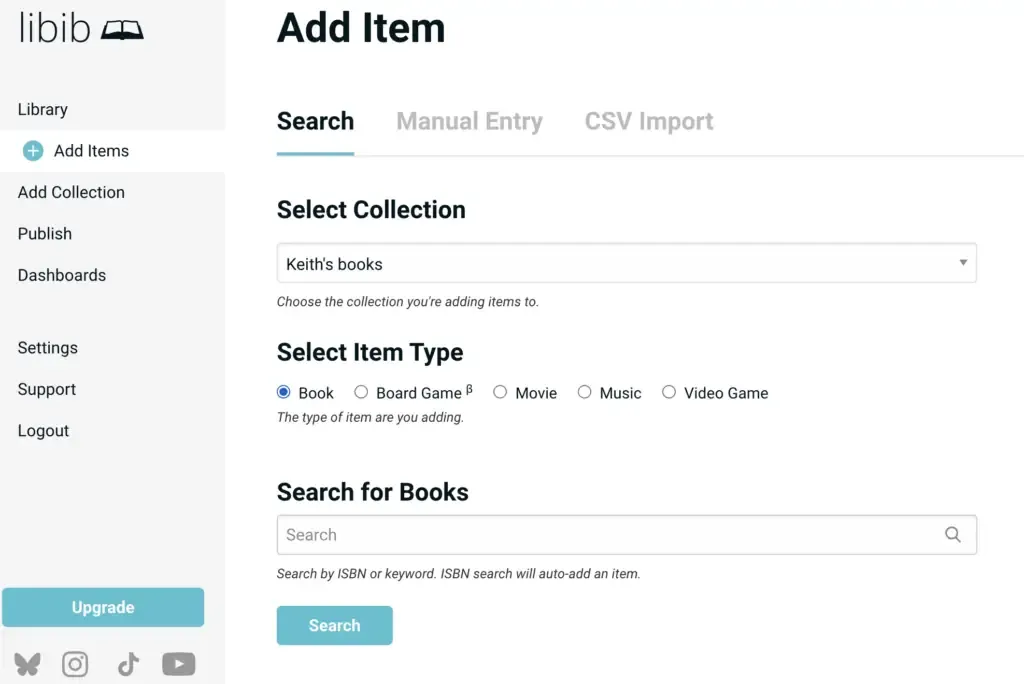Click the magnifying glass search icon
This screenshot has width=1024, height=684.
[953, 535]
